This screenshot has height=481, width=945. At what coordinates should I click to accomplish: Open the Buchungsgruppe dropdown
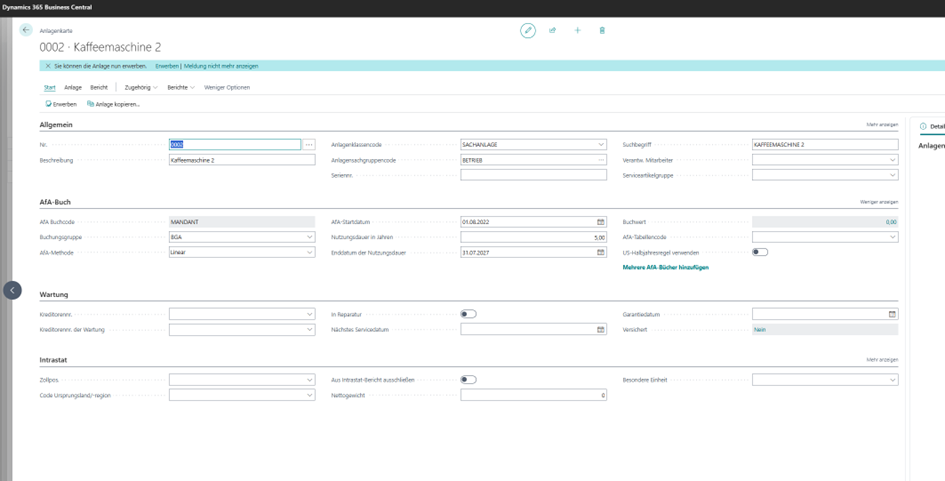[309, 237]
